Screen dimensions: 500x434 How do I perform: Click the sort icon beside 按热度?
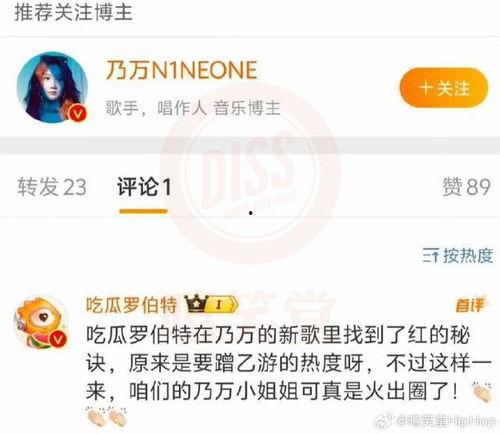430,256
